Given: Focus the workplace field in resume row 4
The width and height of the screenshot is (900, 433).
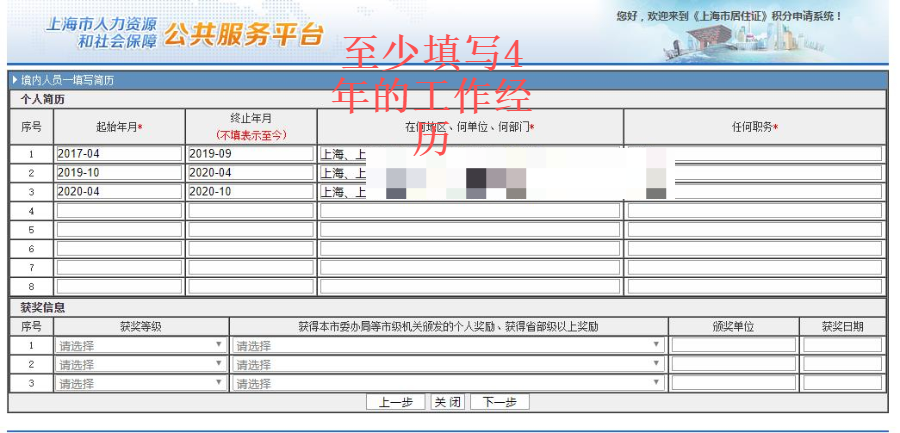Looking at the screenshot, I should [470, 211].
